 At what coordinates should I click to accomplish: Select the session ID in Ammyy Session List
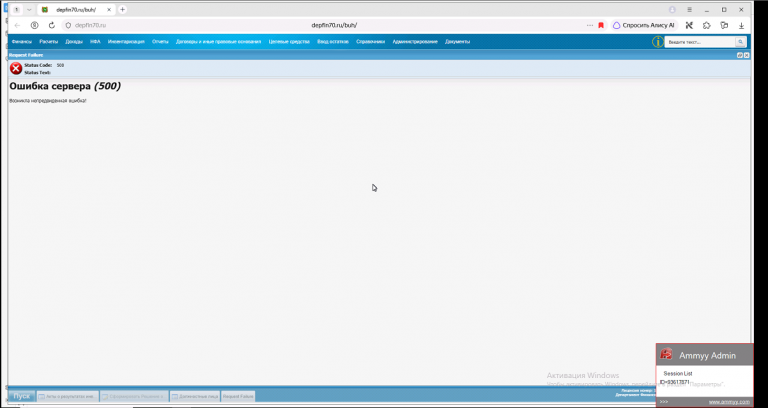coord(674,382)
